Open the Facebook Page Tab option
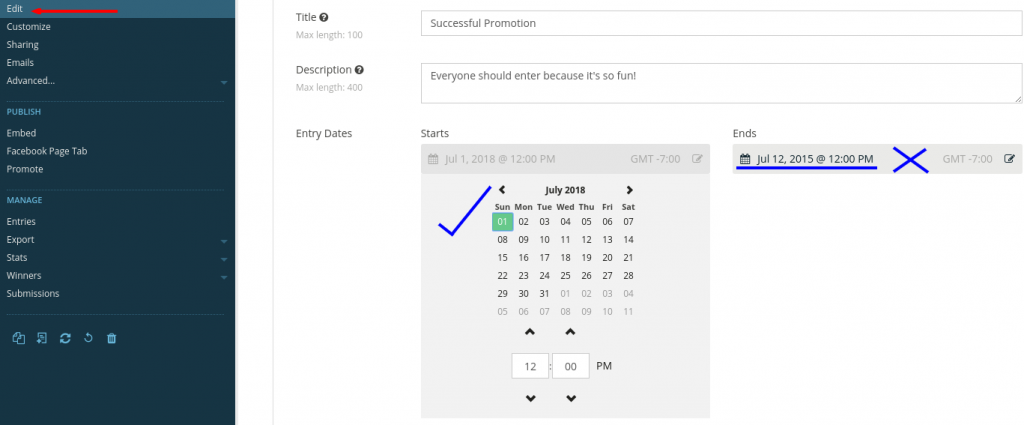 [47, 151]
